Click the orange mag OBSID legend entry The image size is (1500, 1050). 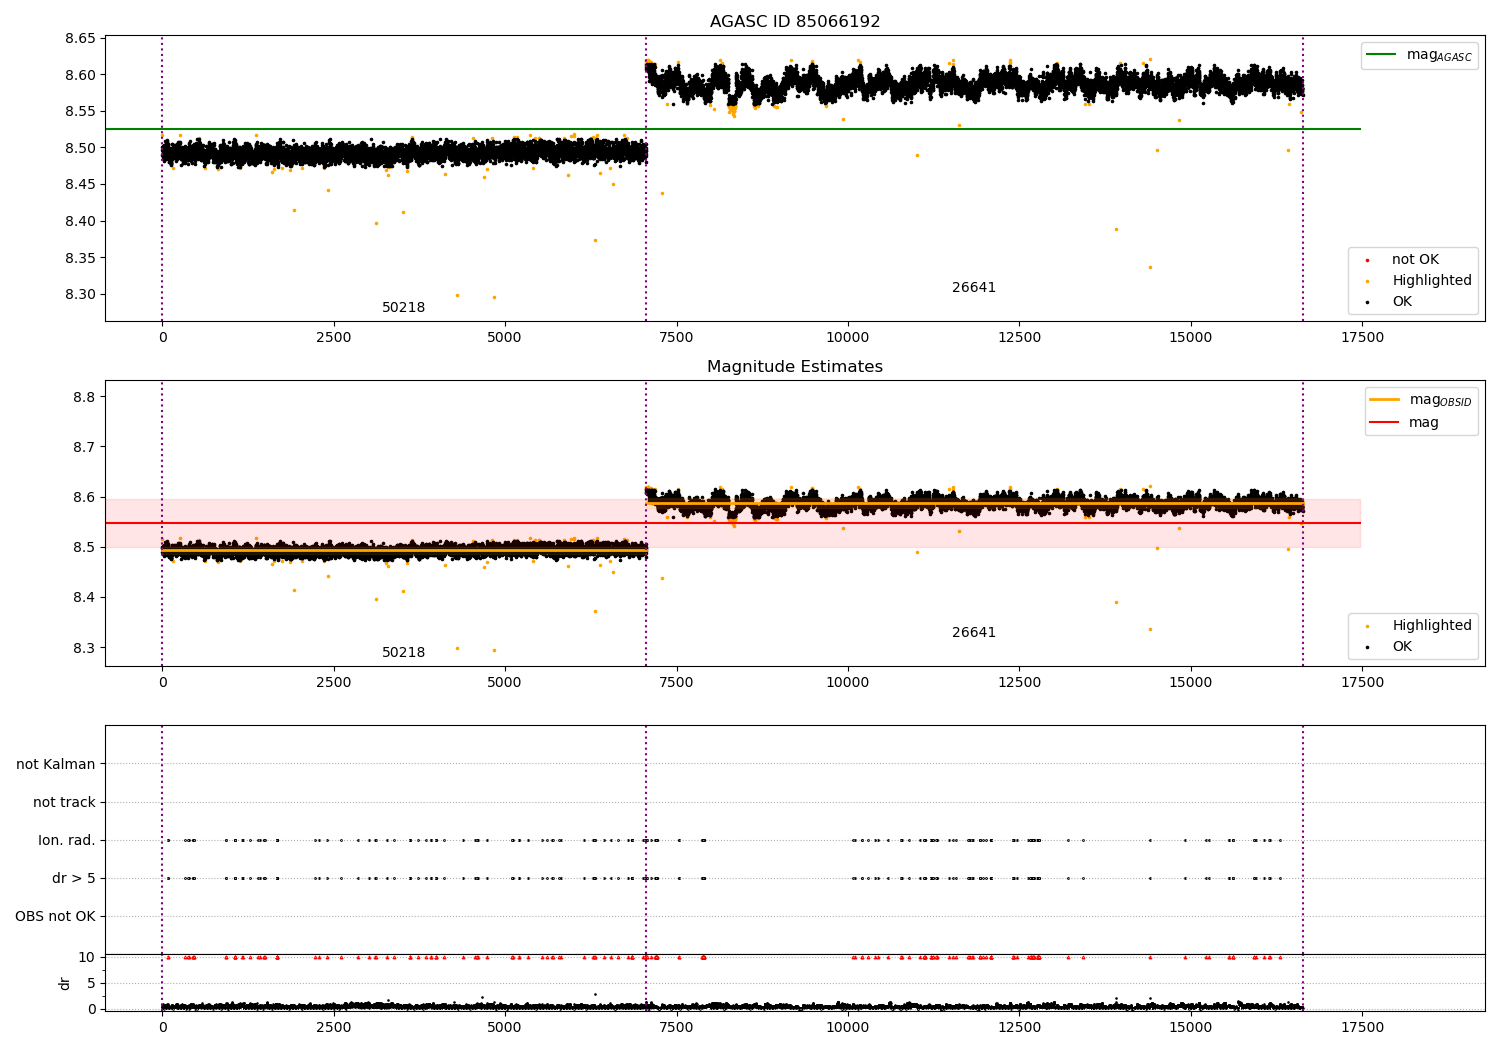click(x=1421, y=400)
